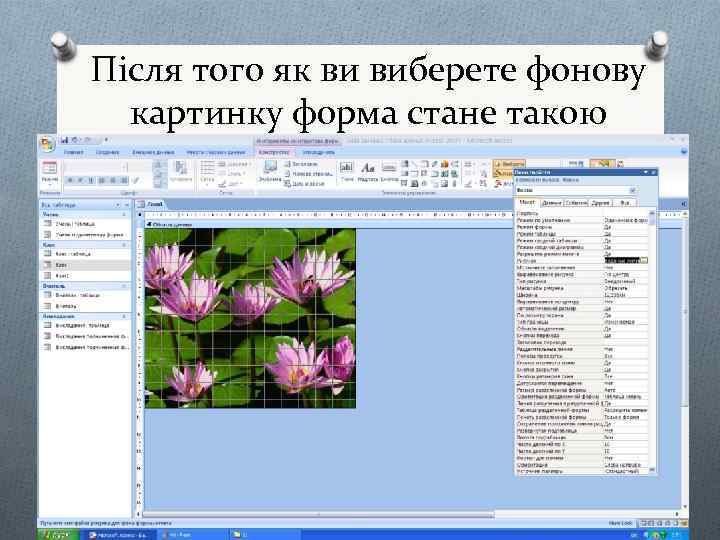This screenshot has width=720, height=540.
Task: Switch to the Создание ribbon tab
Action: (107, 152)
